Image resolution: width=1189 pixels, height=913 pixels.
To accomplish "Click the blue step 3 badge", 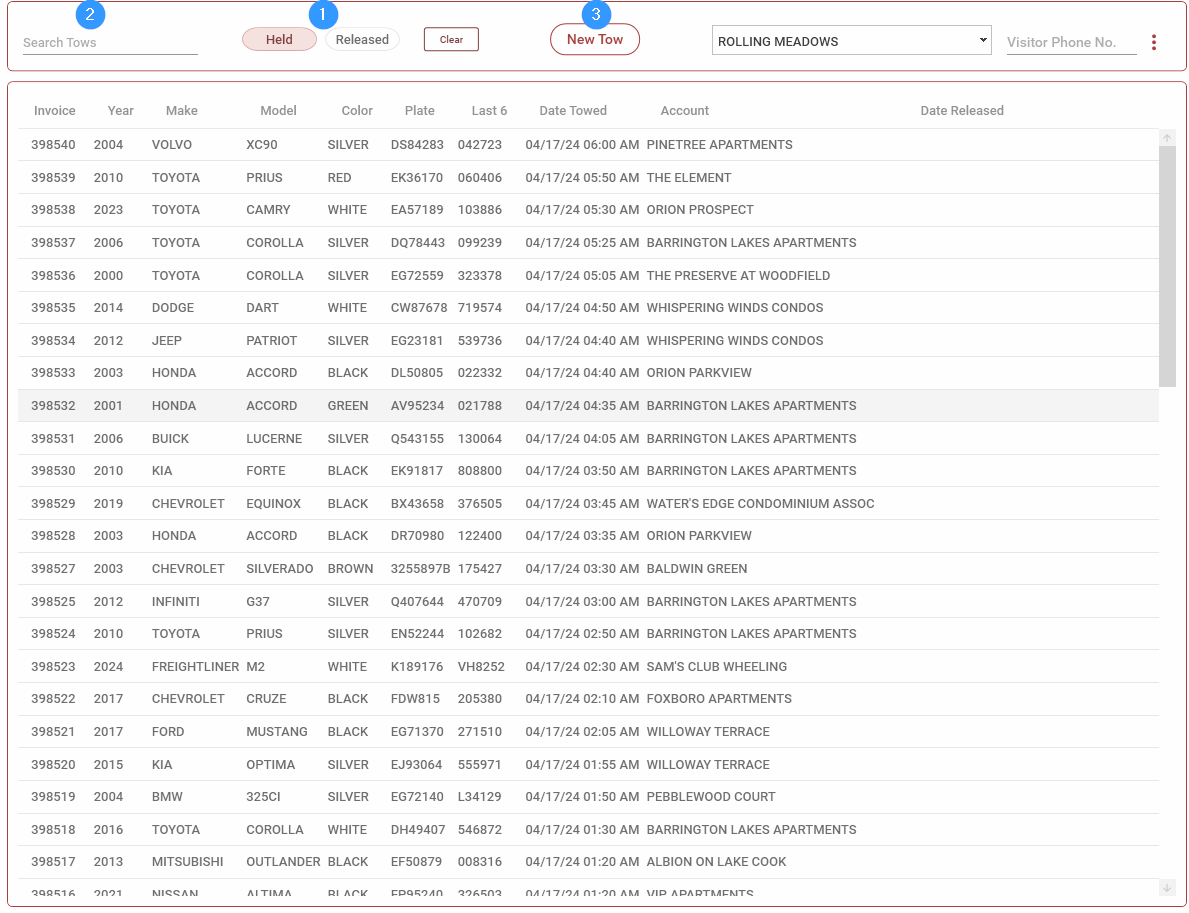I will [597, 15].
